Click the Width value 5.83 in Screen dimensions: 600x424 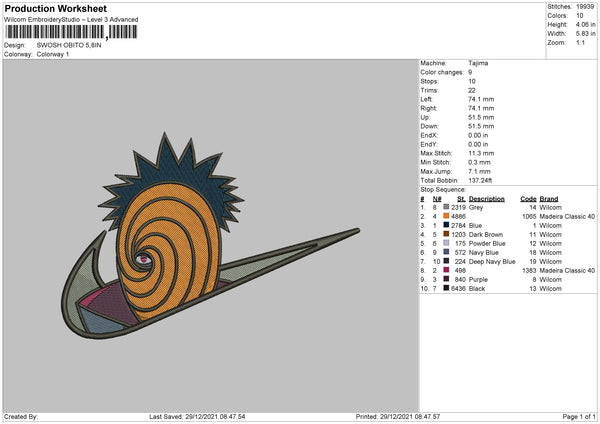pos(585,34)
